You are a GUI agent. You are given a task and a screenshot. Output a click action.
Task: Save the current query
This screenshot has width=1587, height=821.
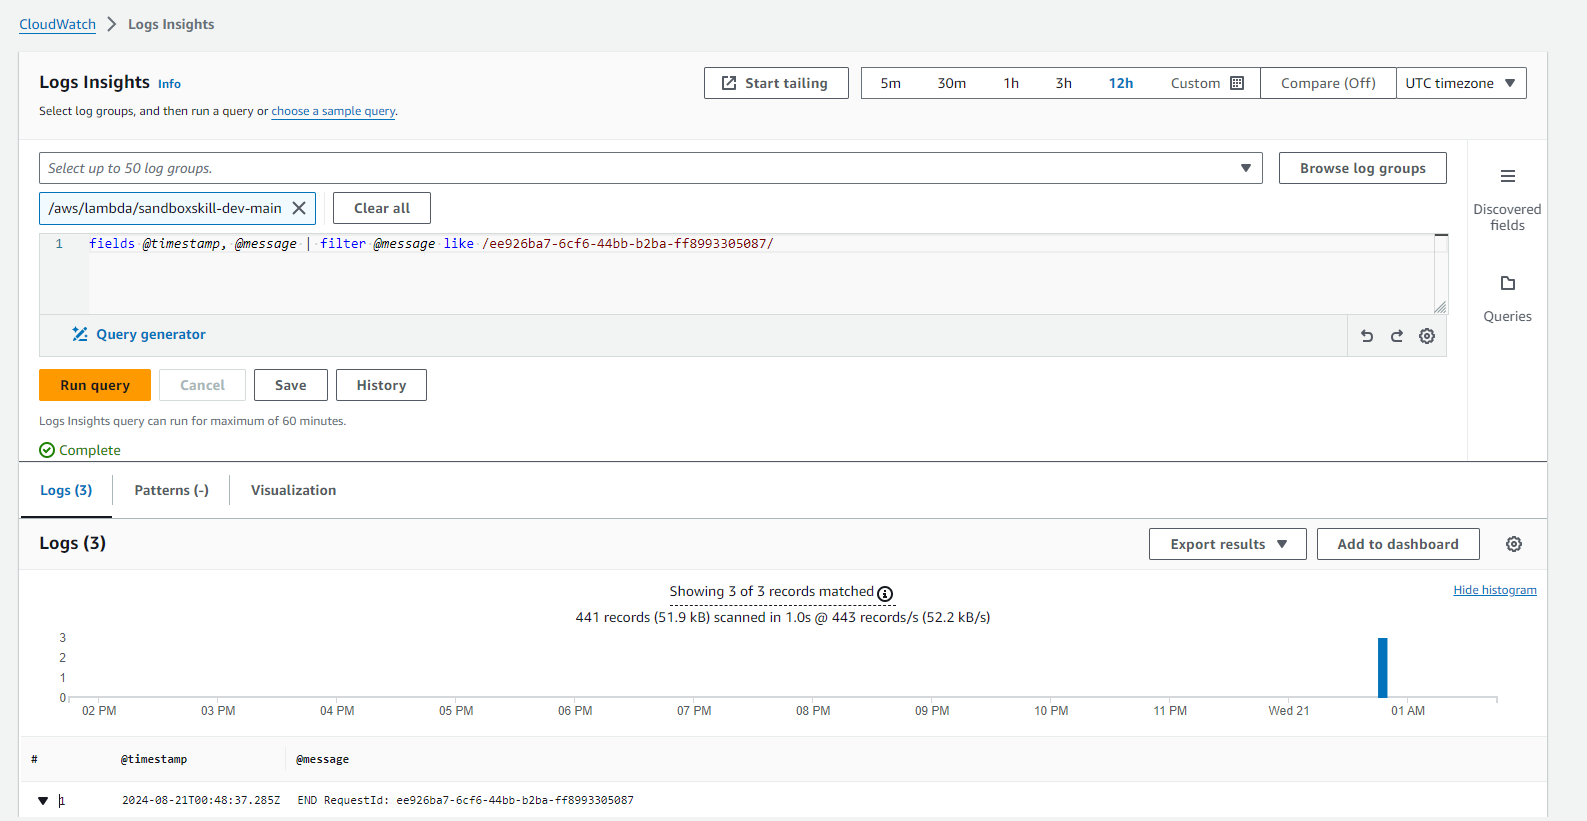point(290,385)
